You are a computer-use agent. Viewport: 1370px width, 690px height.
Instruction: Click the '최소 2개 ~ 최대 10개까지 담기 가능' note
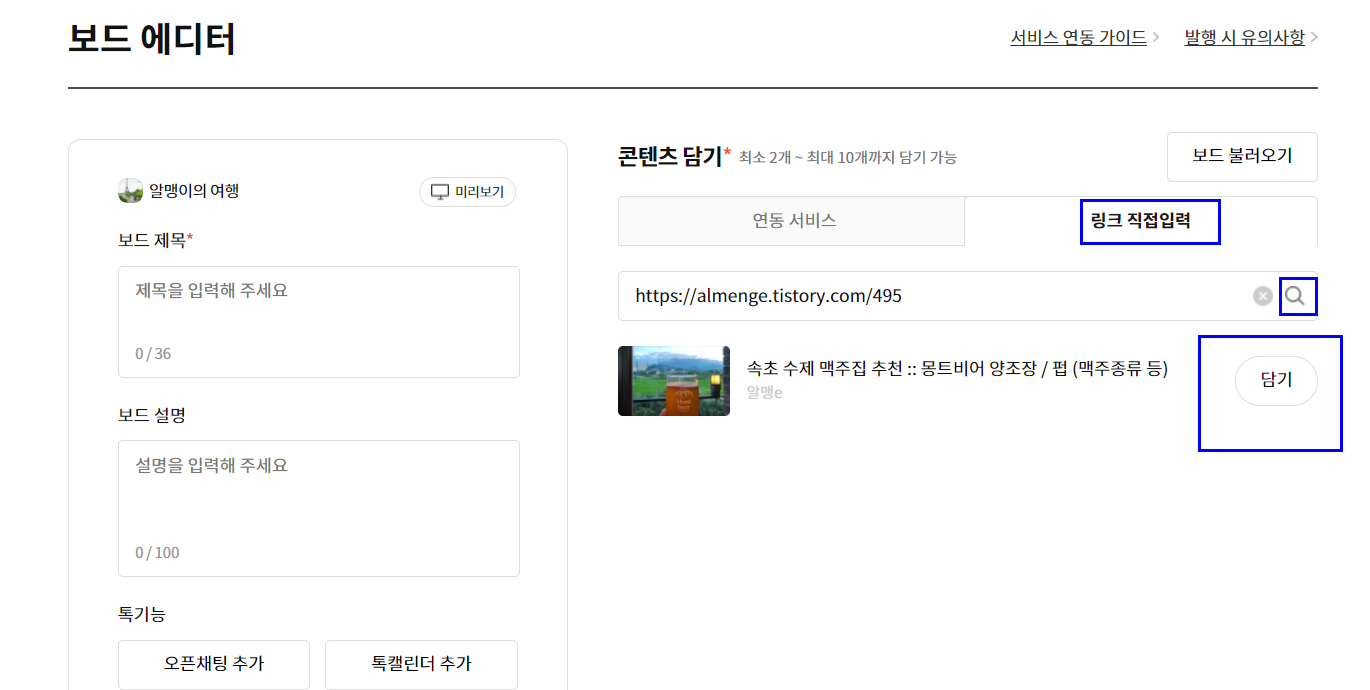848,157
